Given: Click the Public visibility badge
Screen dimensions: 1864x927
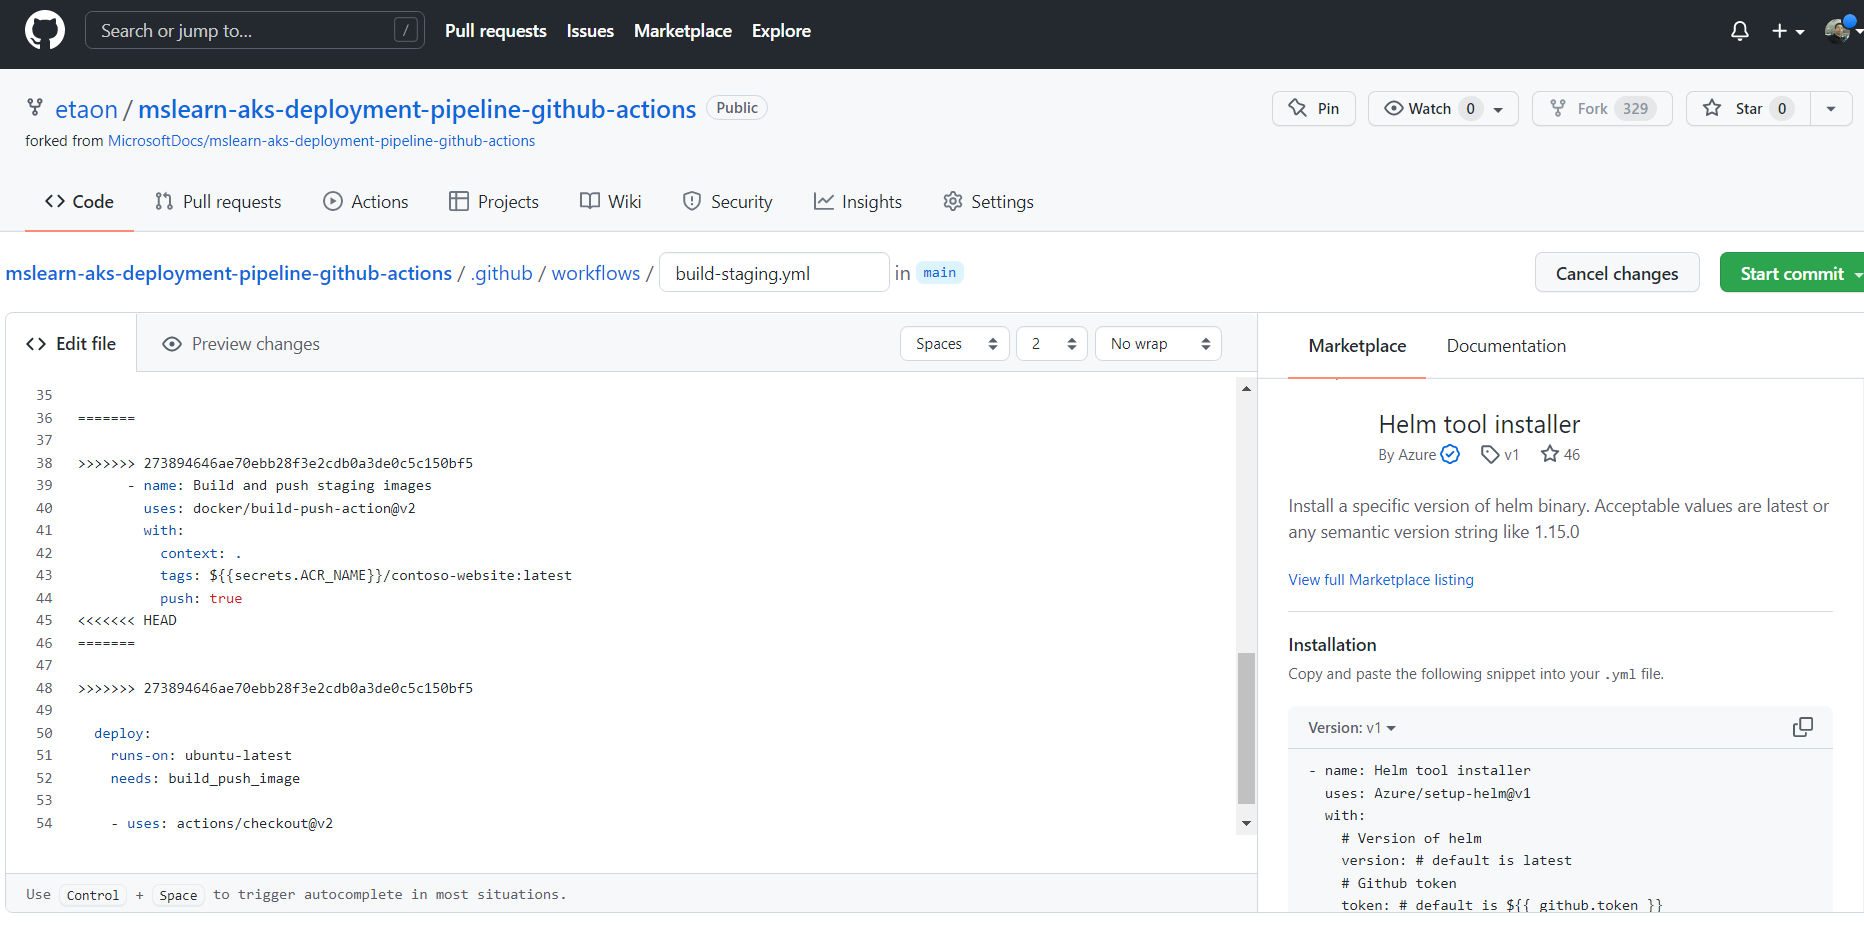Looking at the screenshot, I should coord(737,108).
